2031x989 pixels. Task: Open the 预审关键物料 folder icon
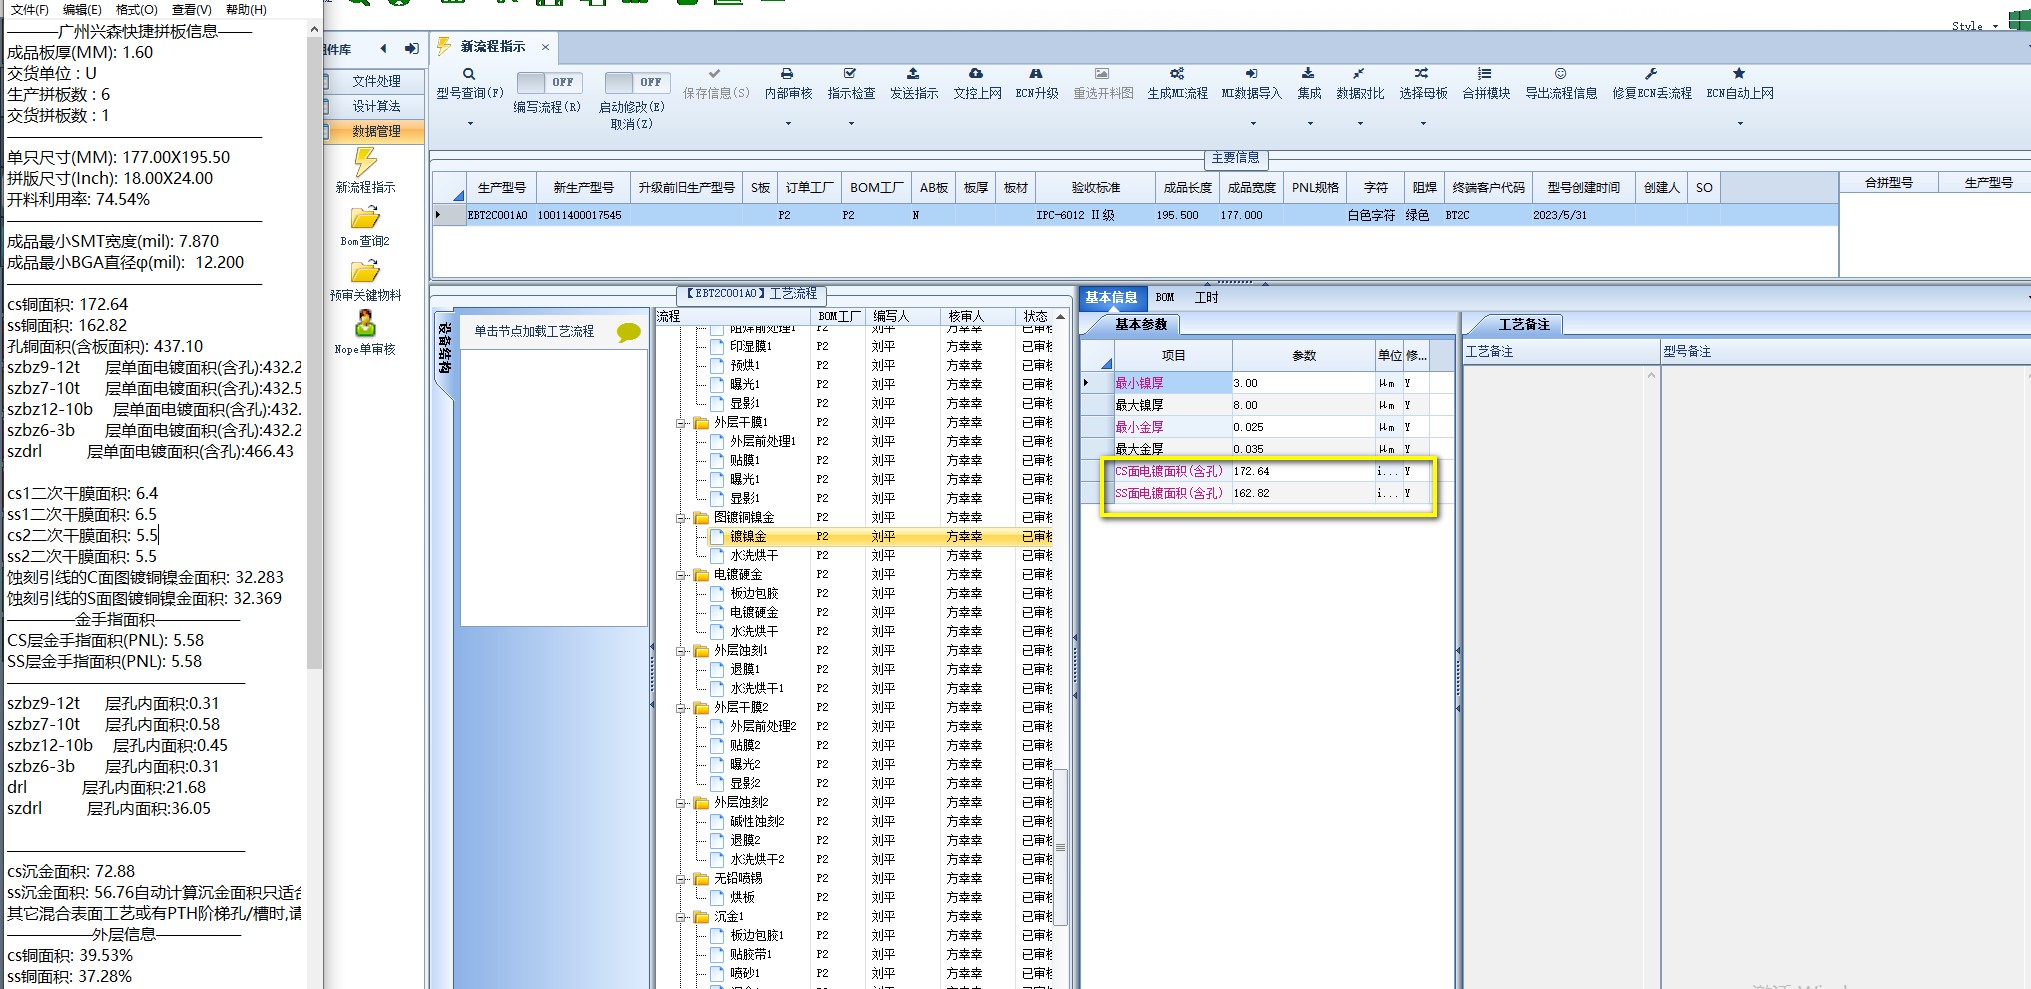(365, 271)
